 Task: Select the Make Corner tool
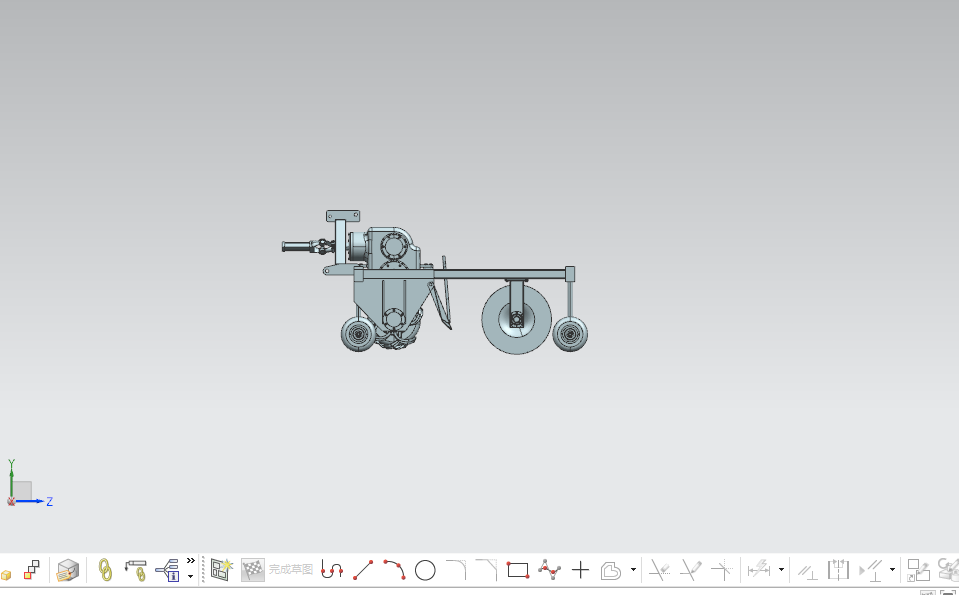722,569
